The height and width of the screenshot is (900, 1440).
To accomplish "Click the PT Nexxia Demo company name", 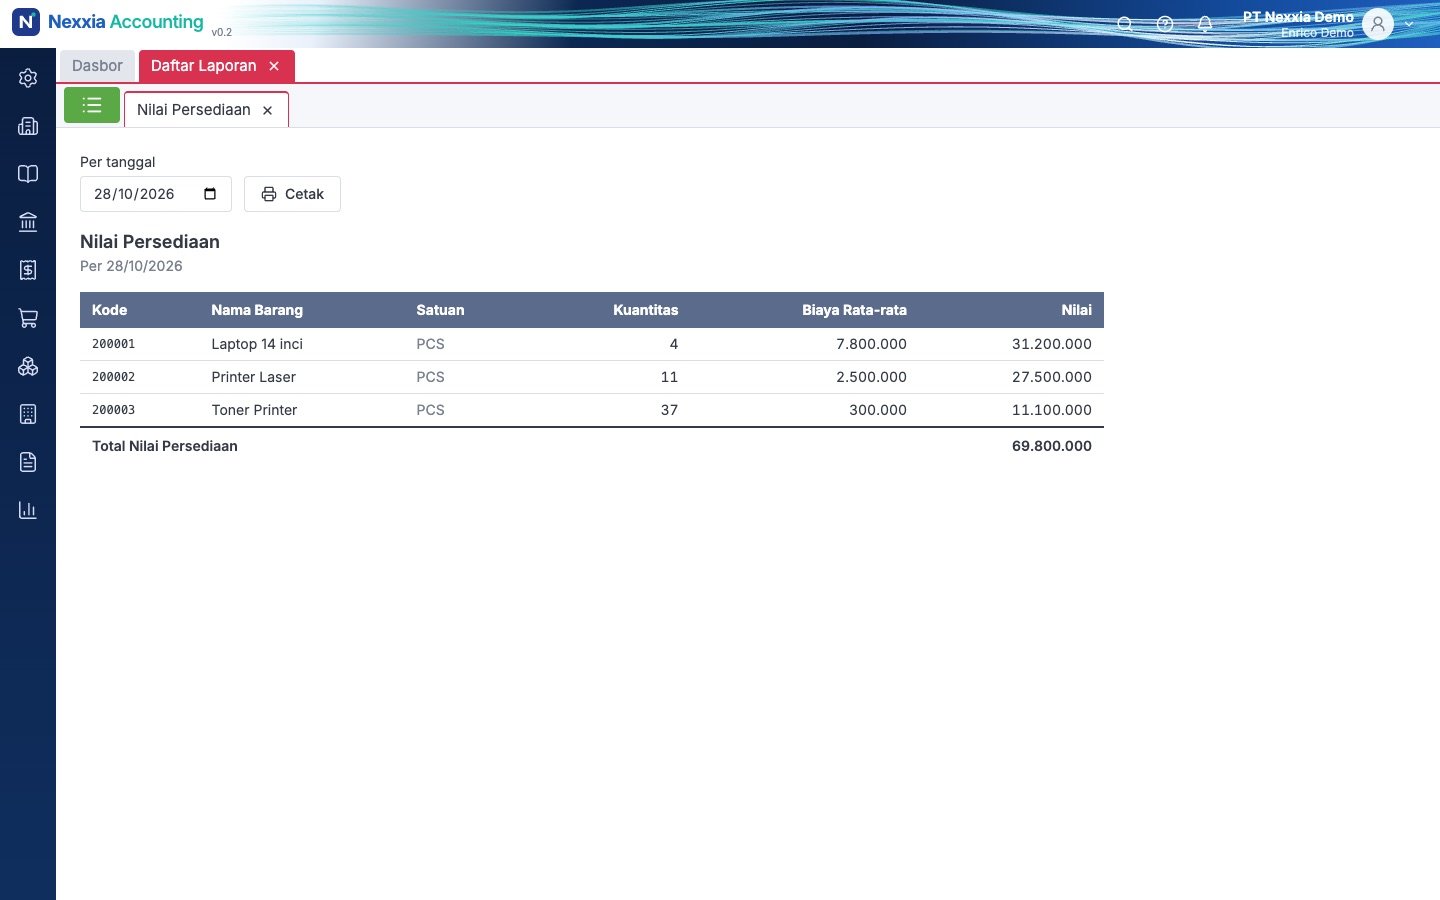I will click(1298, 17).
